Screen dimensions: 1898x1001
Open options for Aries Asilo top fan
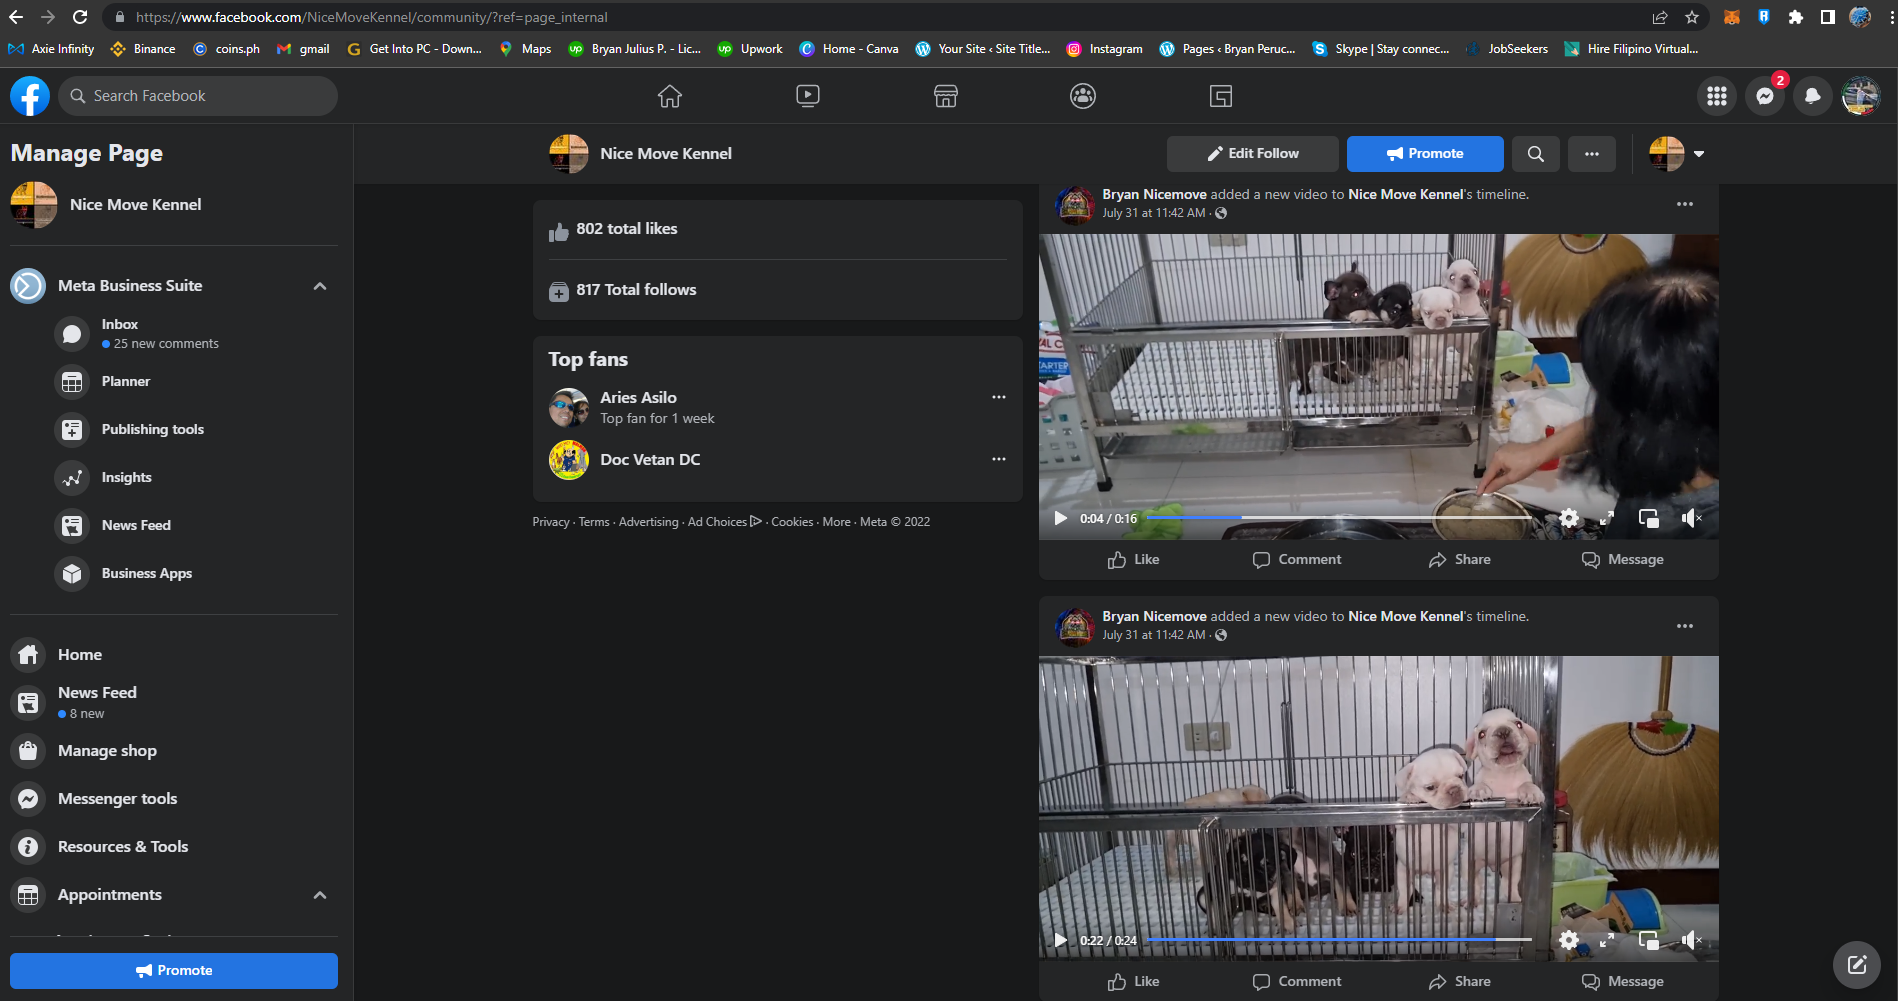999,397
